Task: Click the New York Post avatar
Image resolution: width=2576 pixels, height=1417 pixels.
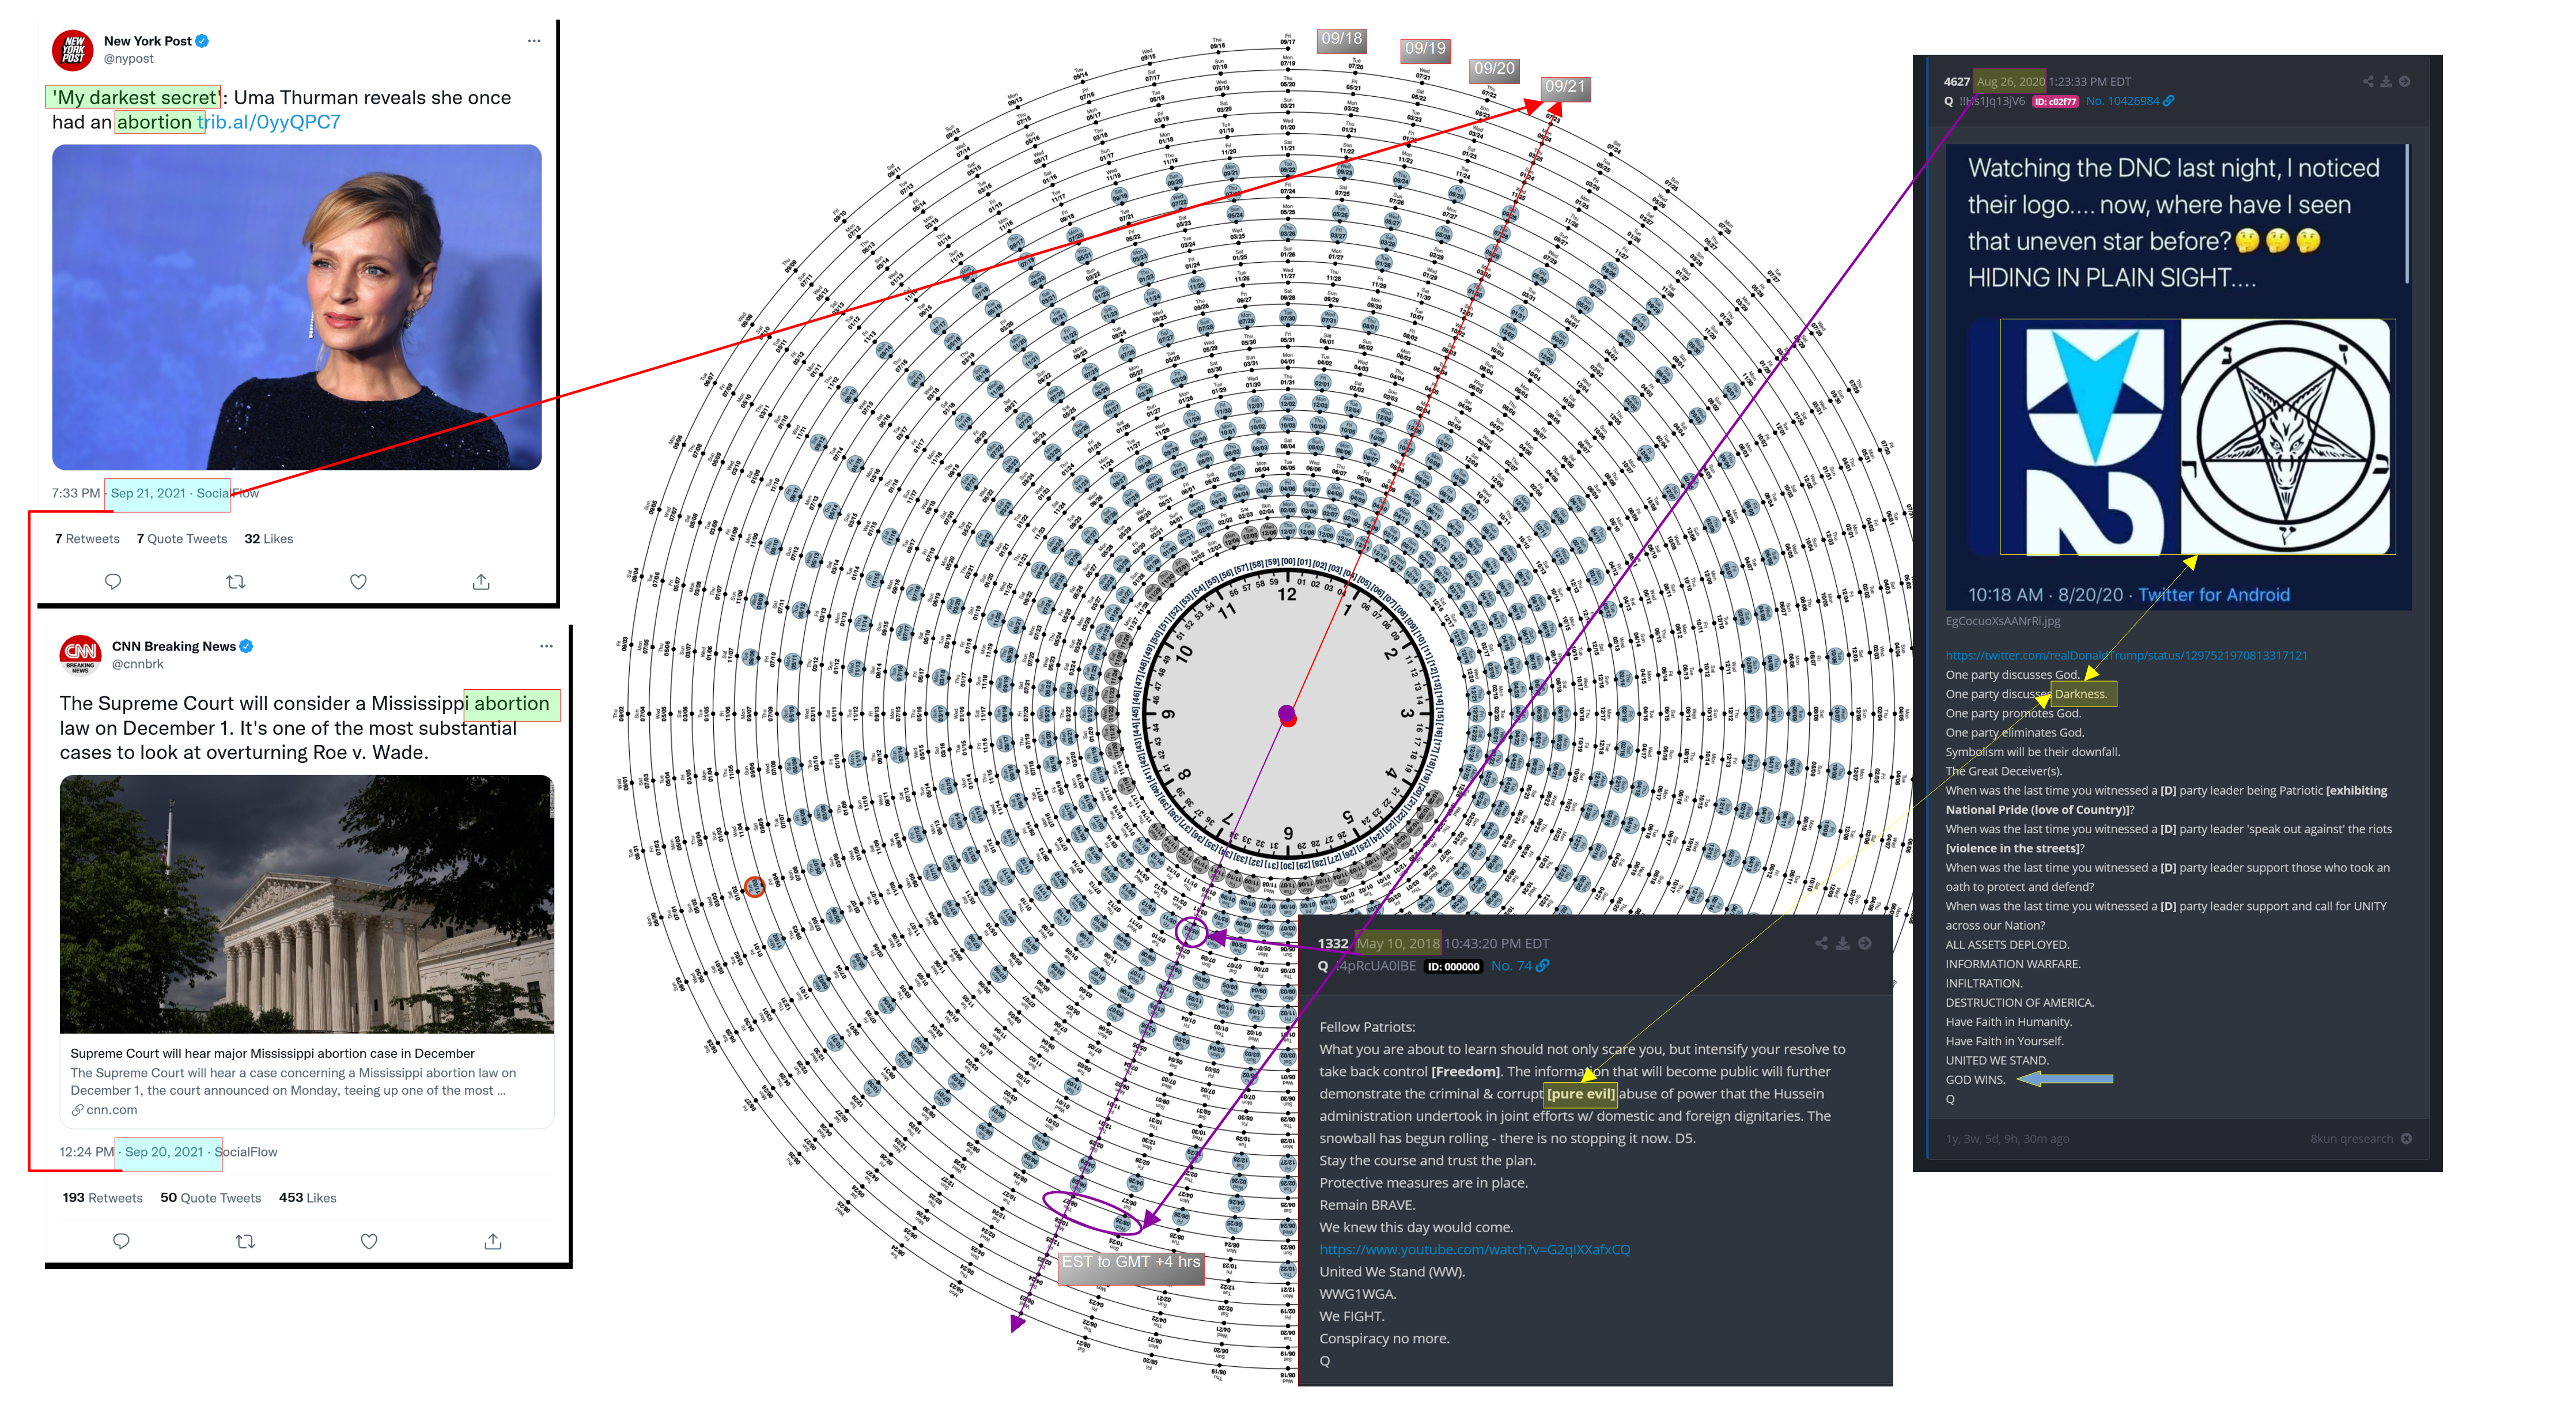Action: click(x=73, y=50)
